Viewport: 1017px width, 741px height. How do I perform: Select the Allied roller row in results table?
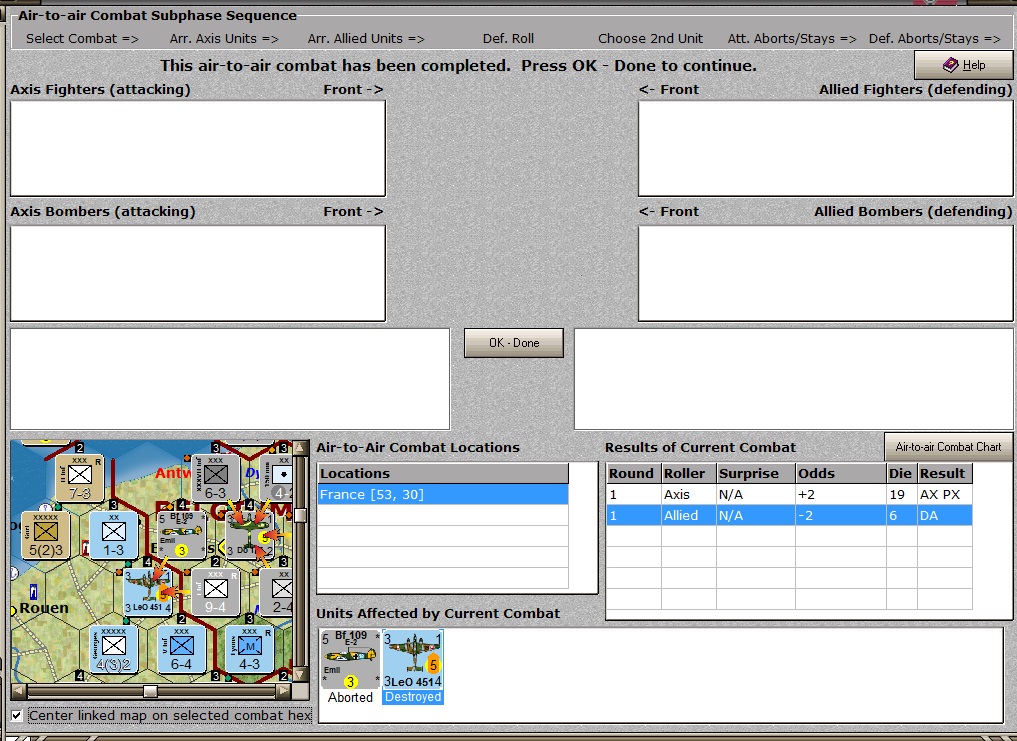[789, 515]
